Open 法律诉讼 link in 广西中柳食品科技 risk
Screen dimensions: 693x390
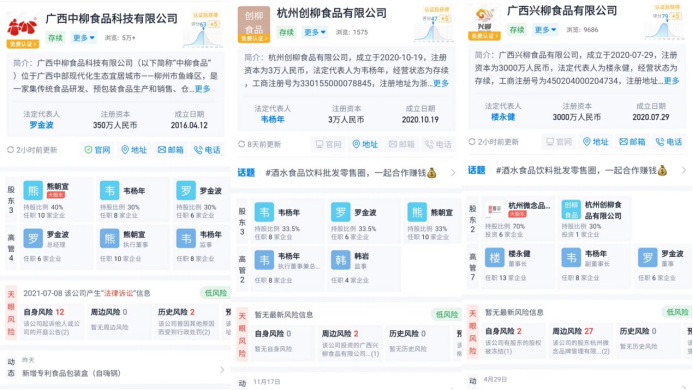[x=118, y=293]
